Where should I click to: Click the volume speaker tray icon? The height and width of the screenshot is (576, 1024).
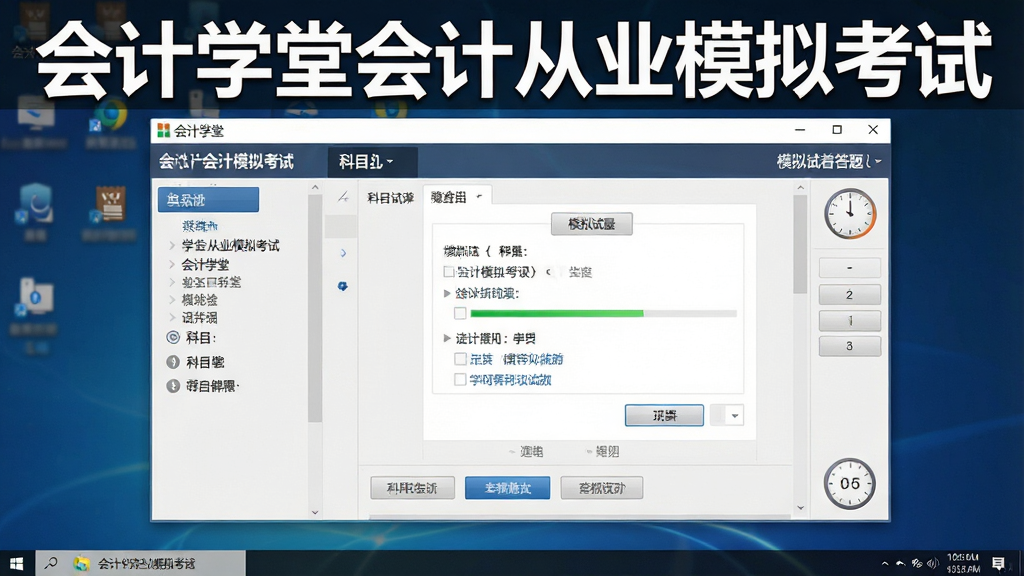933,563
